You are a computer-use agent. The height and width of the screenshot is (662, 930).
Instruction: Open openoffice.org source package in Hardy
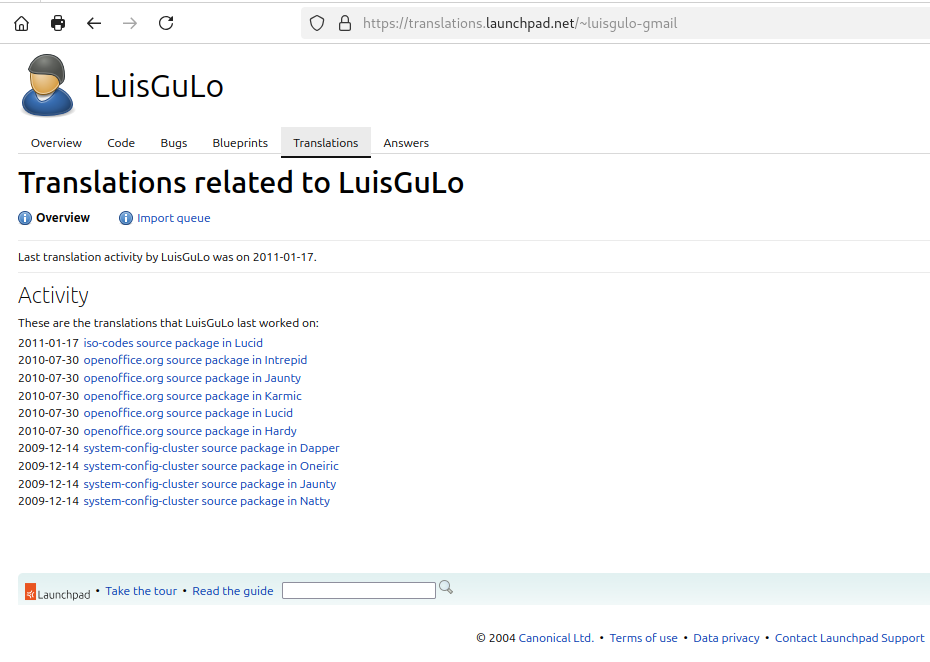[190, 431]
